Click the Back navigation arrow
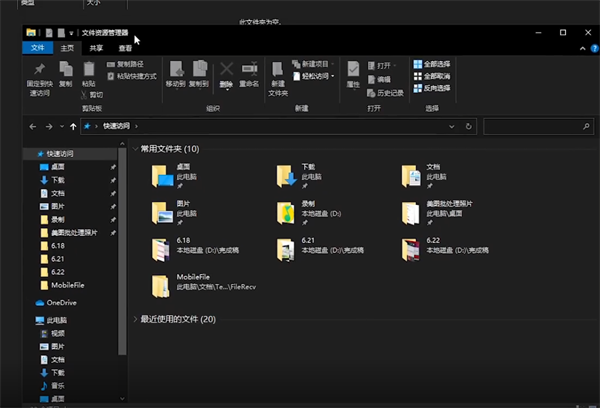 pyautogui.click(x=33, y=126)
